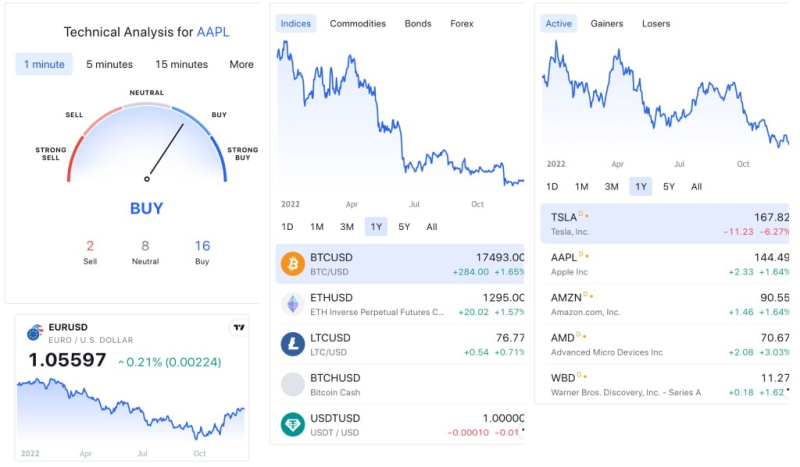
Task: Click the BUY rating result text
Action: tap(146, 208)
